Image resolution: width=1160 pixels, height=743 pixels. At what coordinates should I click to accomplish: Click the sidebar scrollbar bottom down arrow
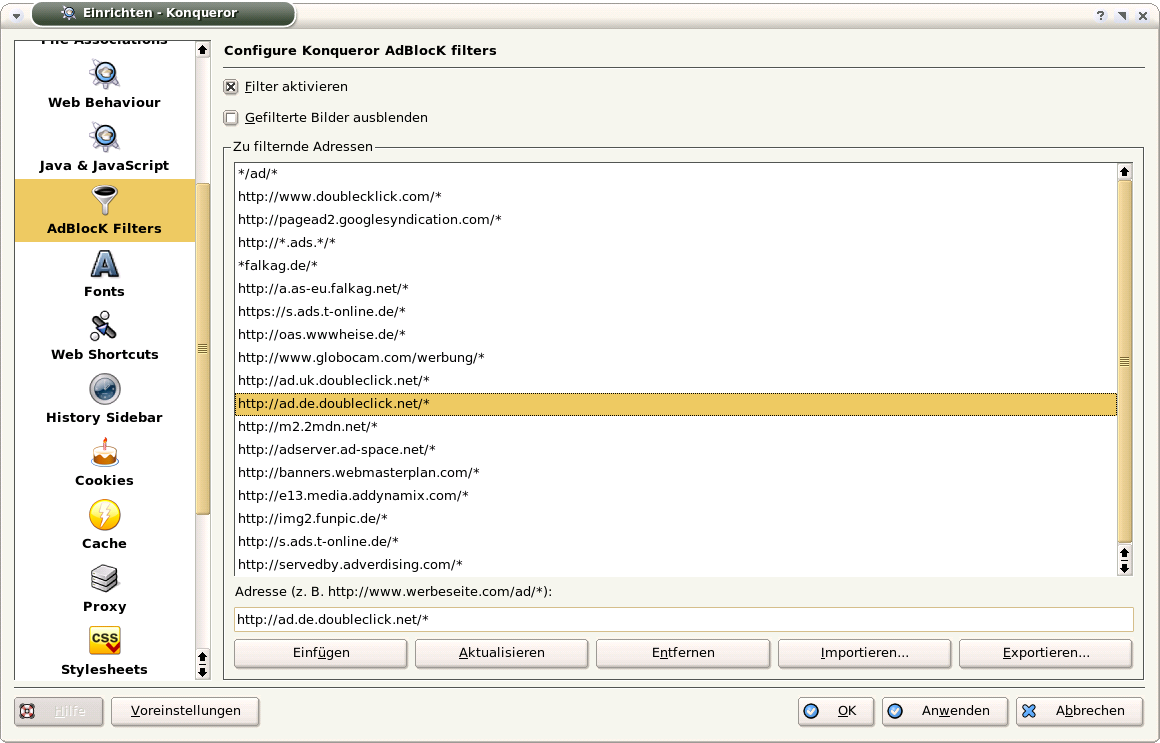[202, 672]
